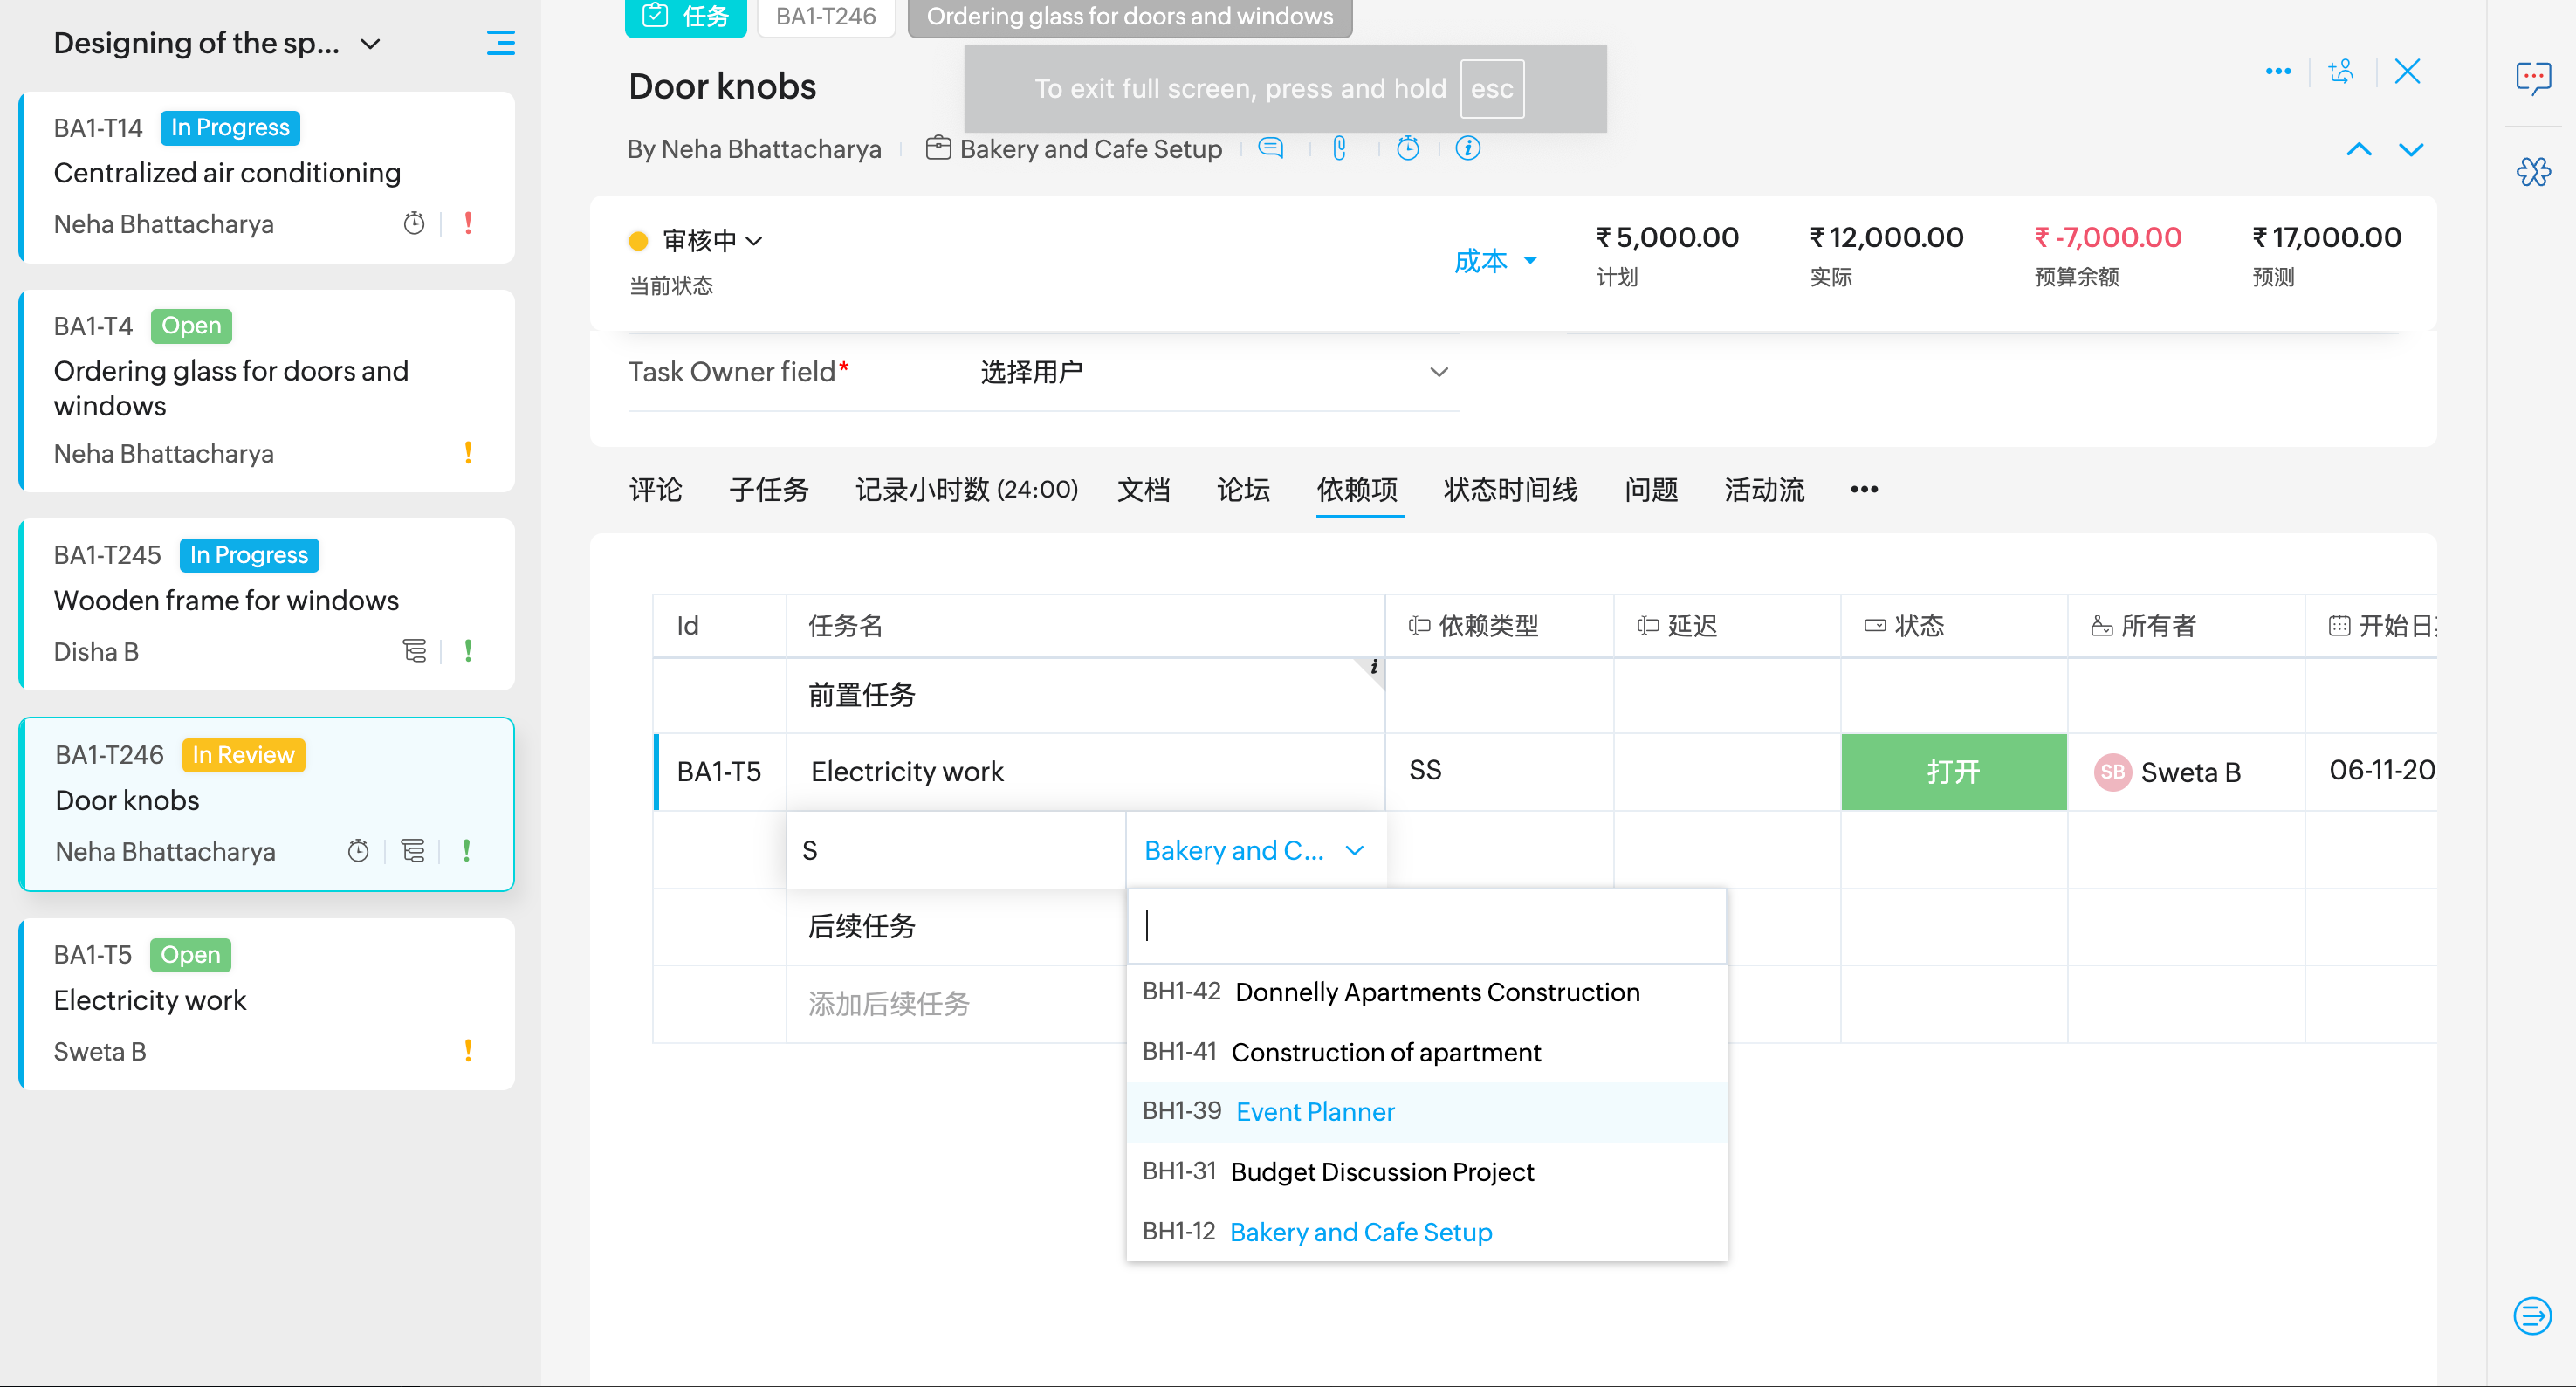Switch to the 子任务 tab
Image resolution: width=2576 pixels, height=1387 pixels.
[768, 490]
